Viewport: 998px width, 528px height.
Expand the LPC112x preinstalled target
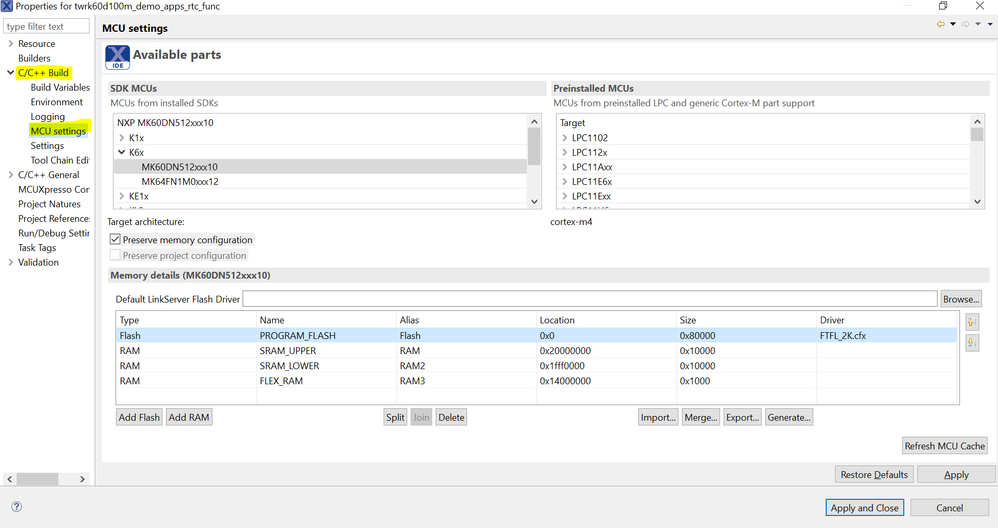coord(565,152)
